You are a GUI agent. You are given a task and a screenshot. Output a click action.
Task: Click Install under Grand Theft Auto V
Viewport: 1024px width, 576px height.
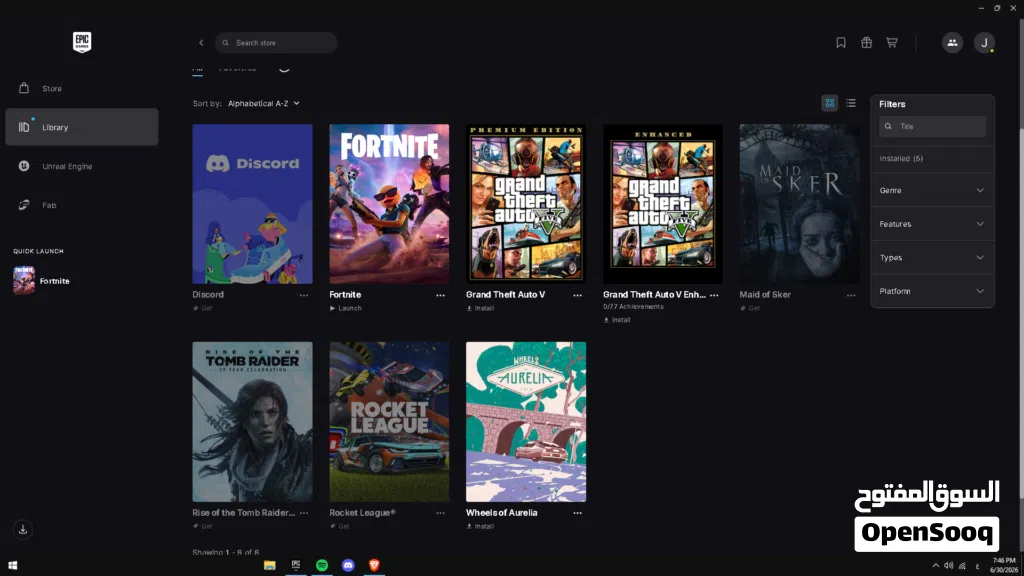click(x=480, y=308)
